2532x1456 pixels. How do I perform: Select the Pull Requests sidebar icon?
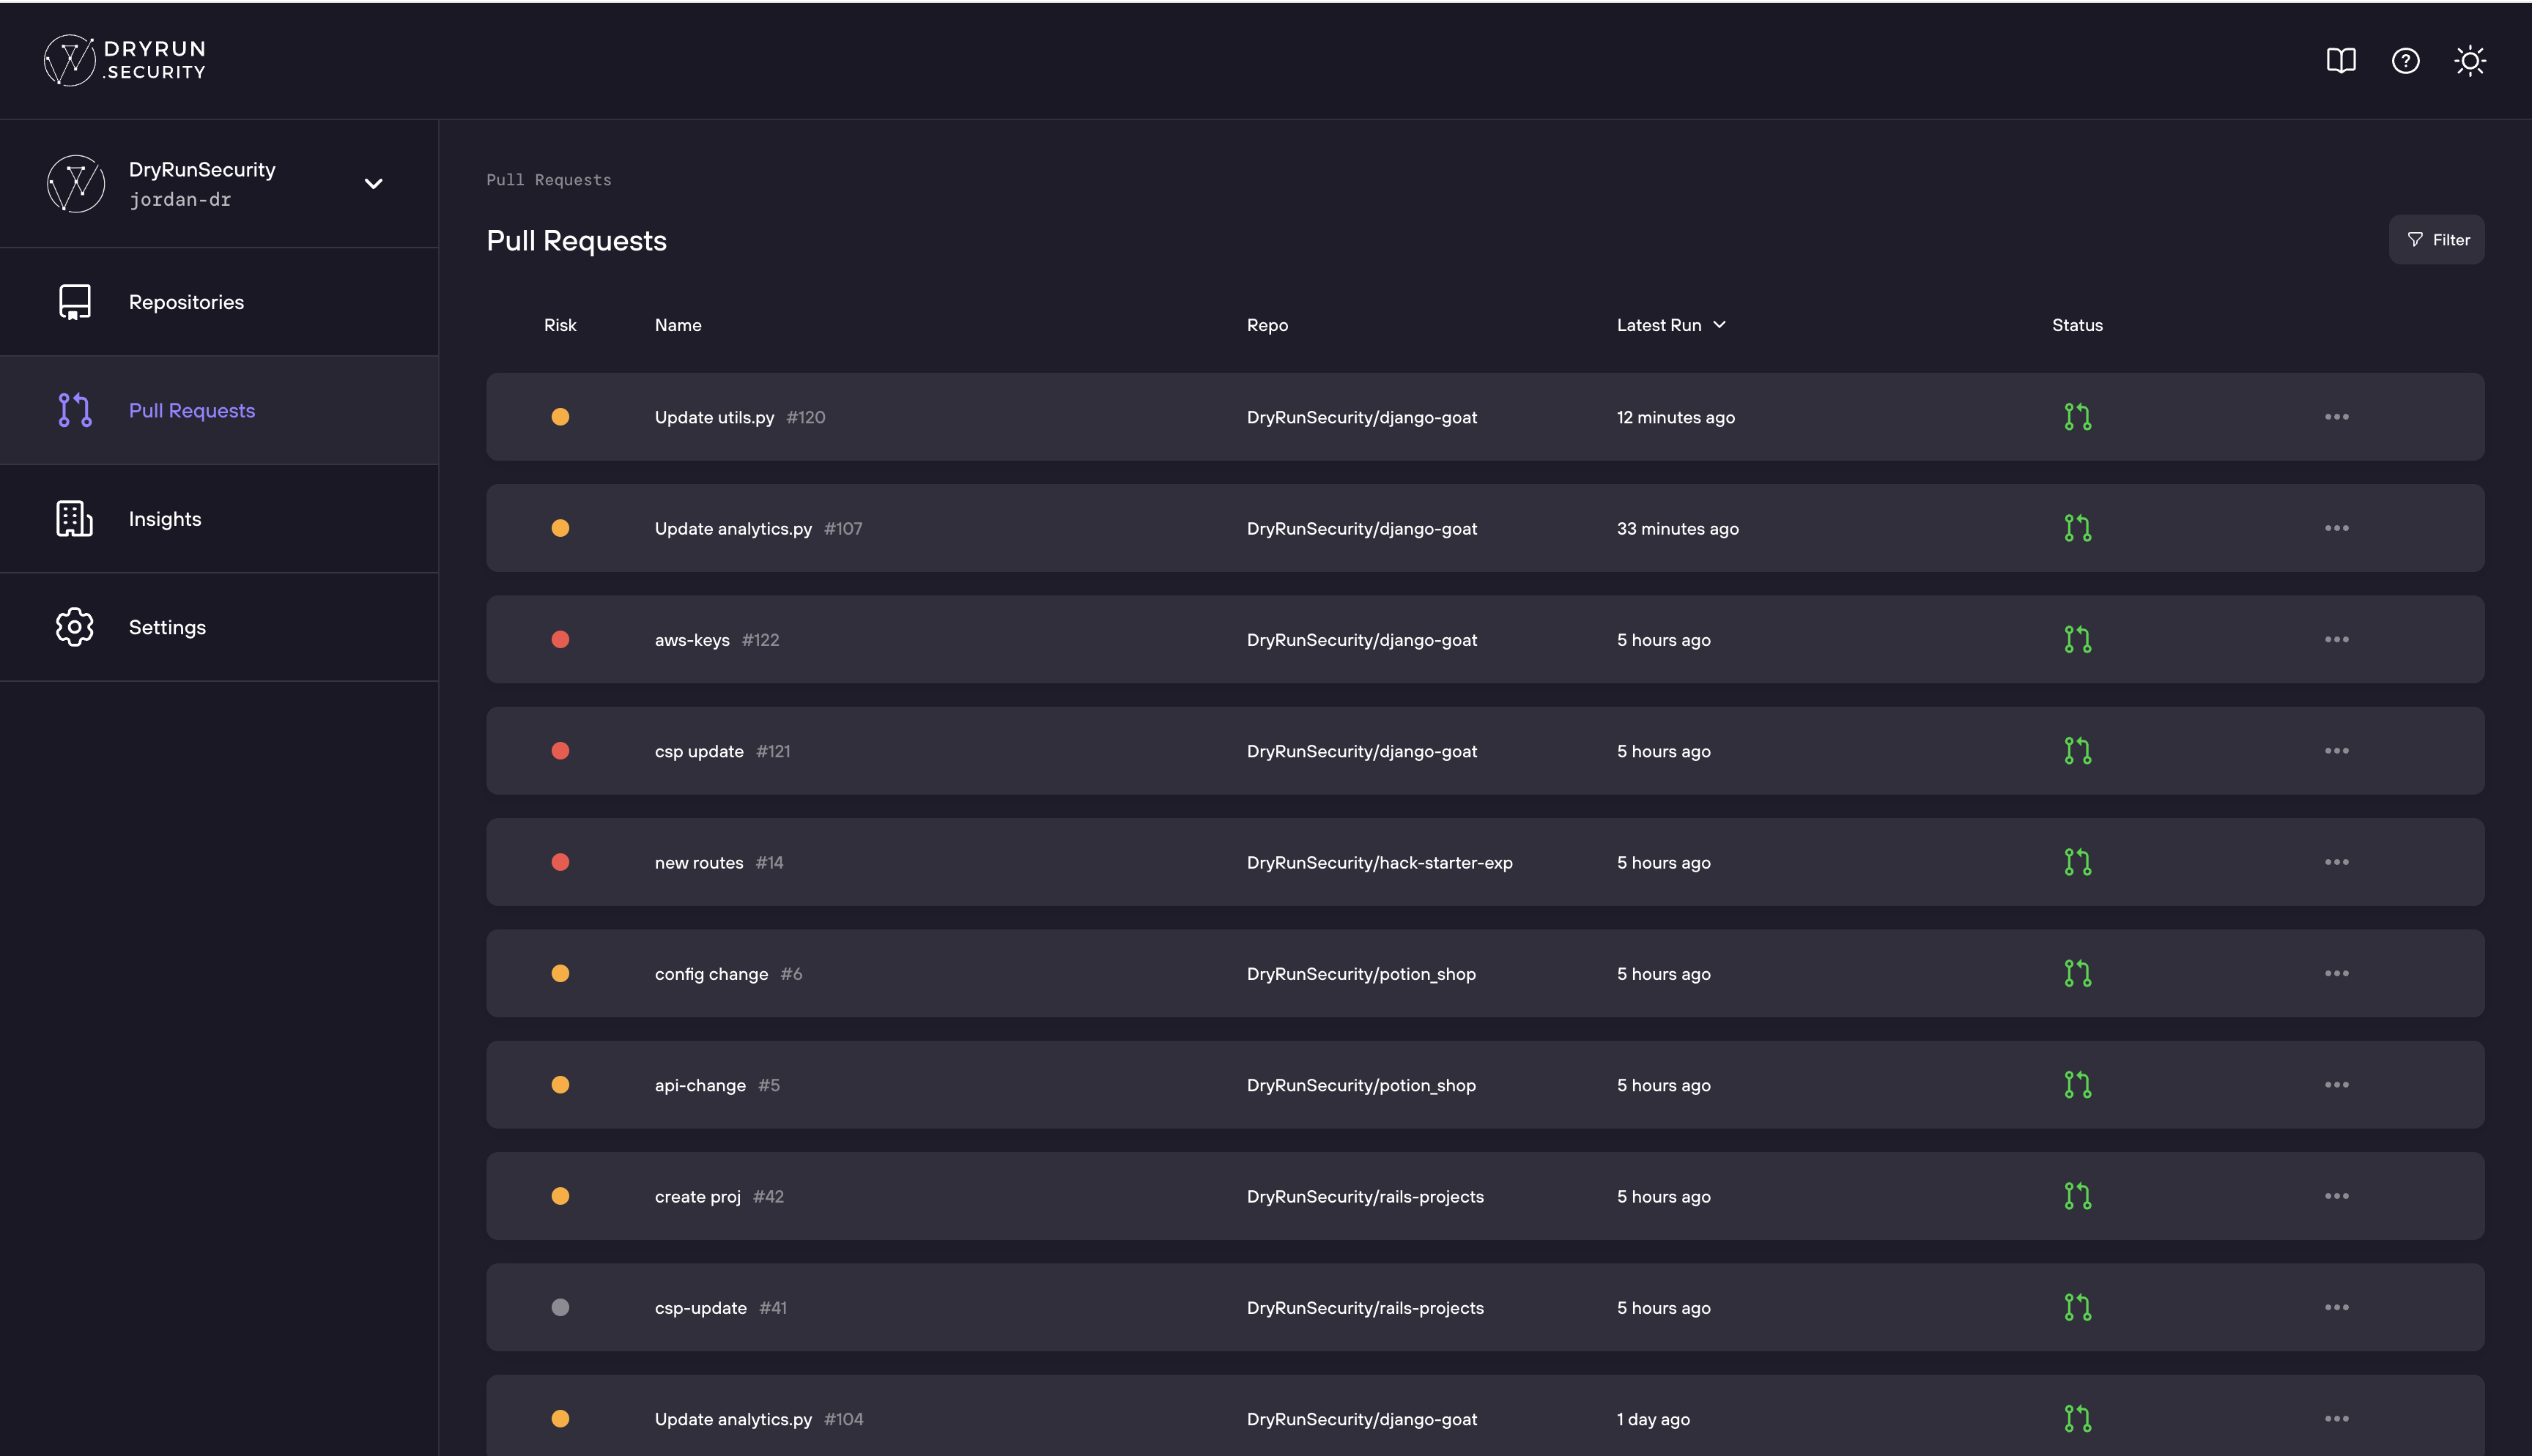click(x=75, y=410)
